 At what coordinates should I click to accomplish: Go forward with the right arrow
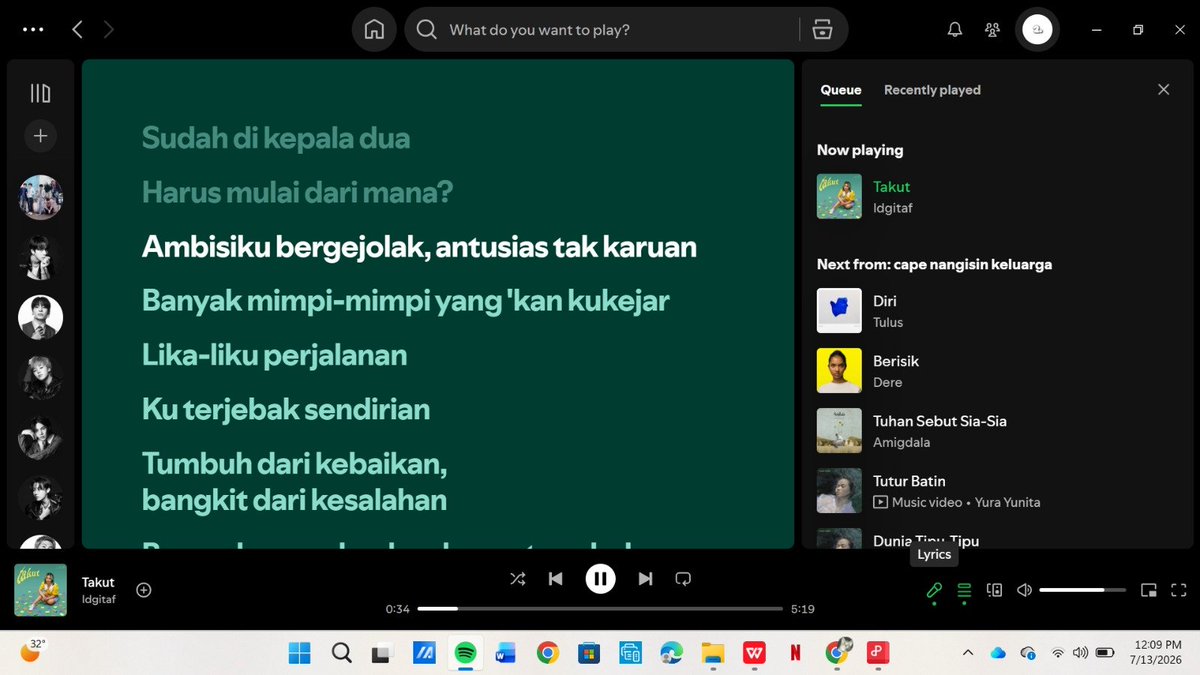[108, 30]
